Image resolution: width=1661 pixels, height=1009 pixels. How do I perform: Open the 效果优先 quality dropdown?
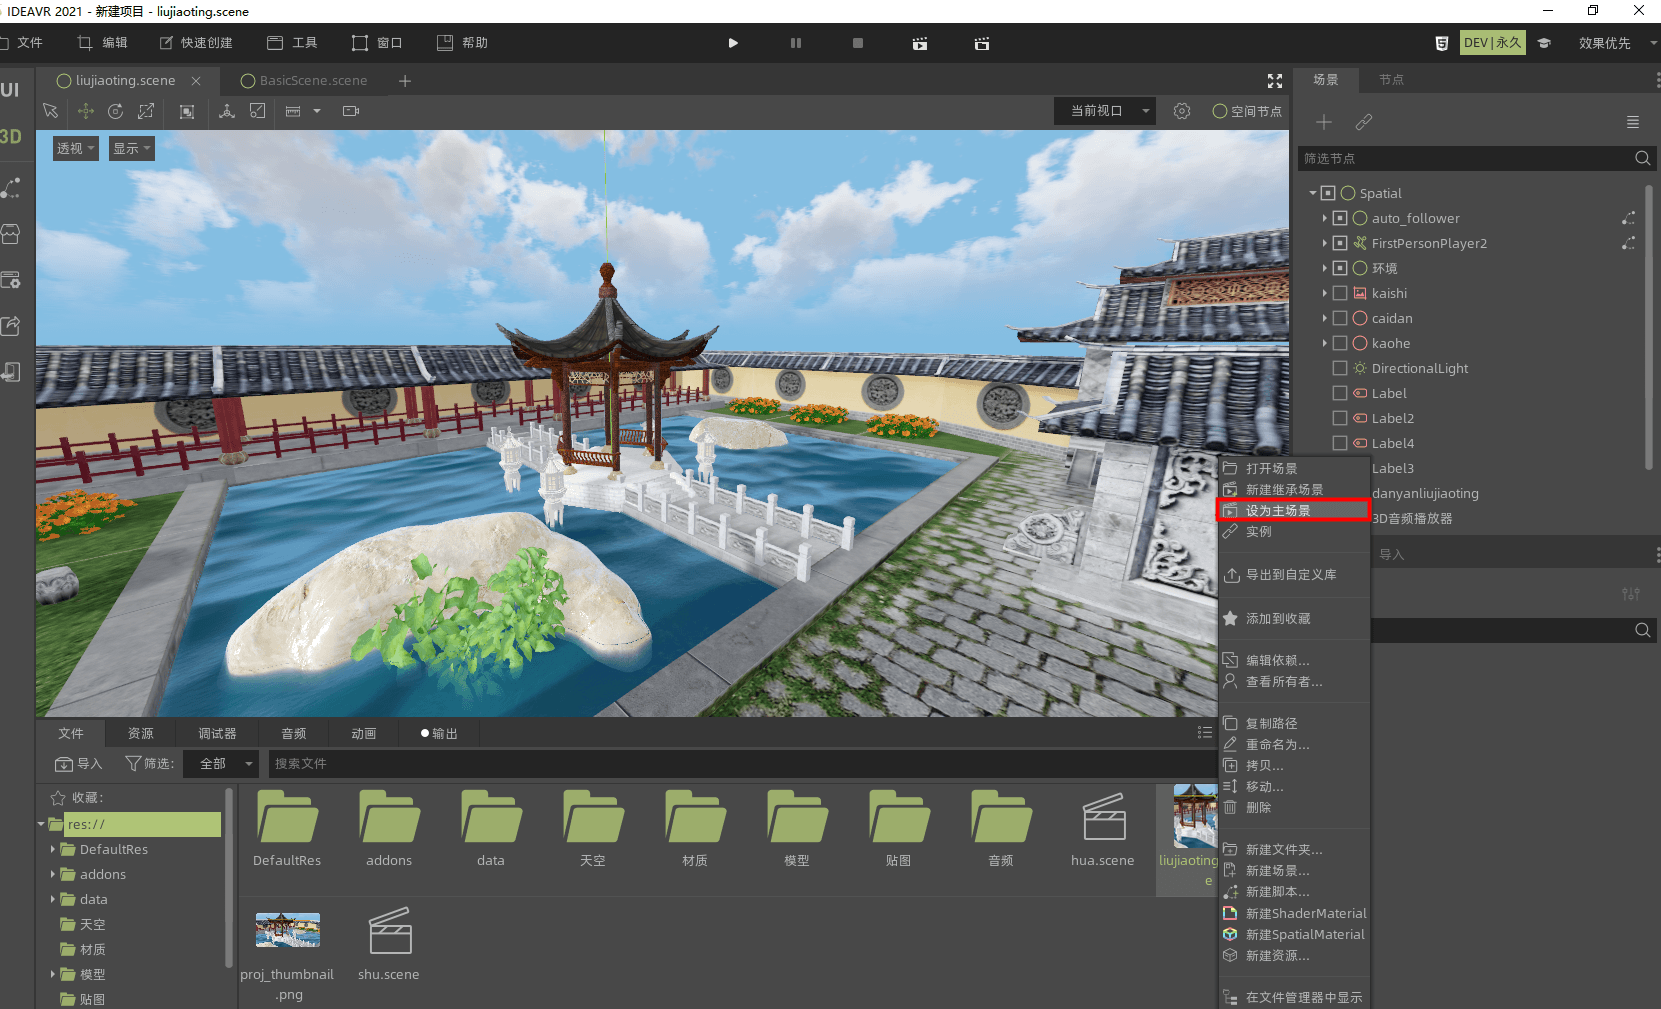pos(1617,43)
